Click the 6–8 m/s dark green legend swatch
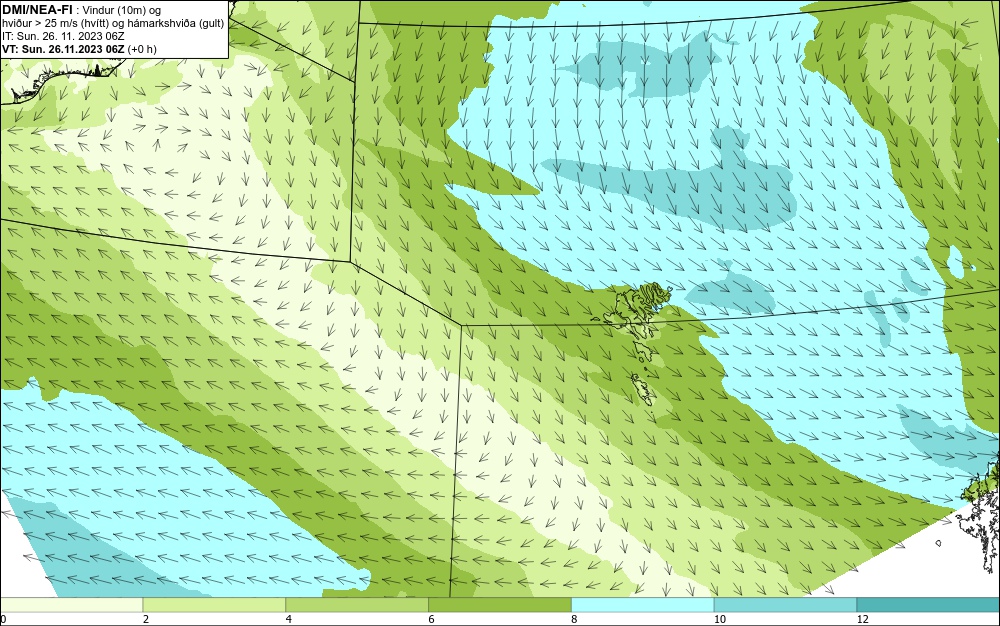The image size is (1000, 626). tap(500, 605)
